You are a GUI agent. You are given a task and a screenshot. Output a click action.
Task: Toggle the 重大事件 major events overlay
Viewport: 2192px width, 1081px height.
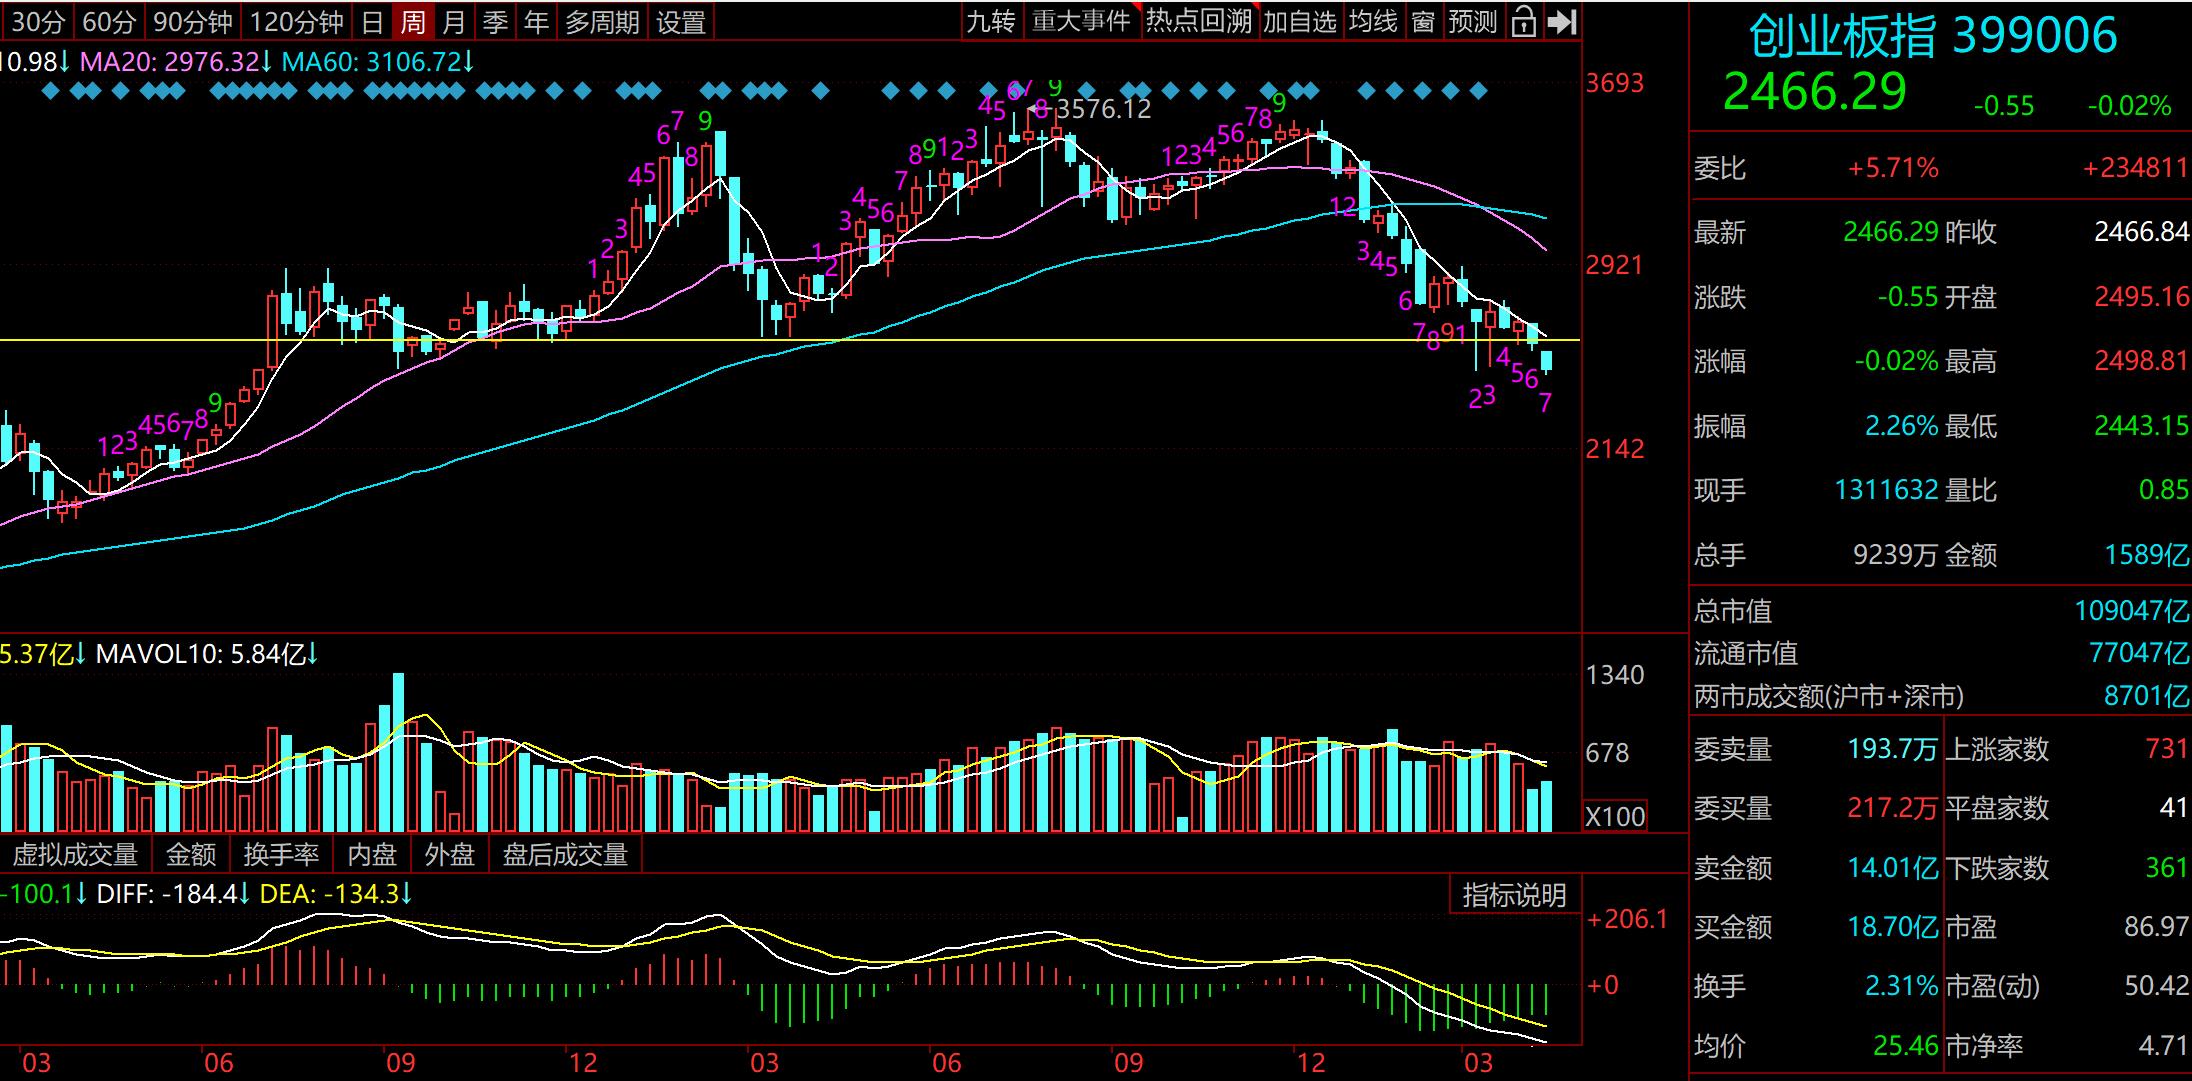click(1081, 21)
